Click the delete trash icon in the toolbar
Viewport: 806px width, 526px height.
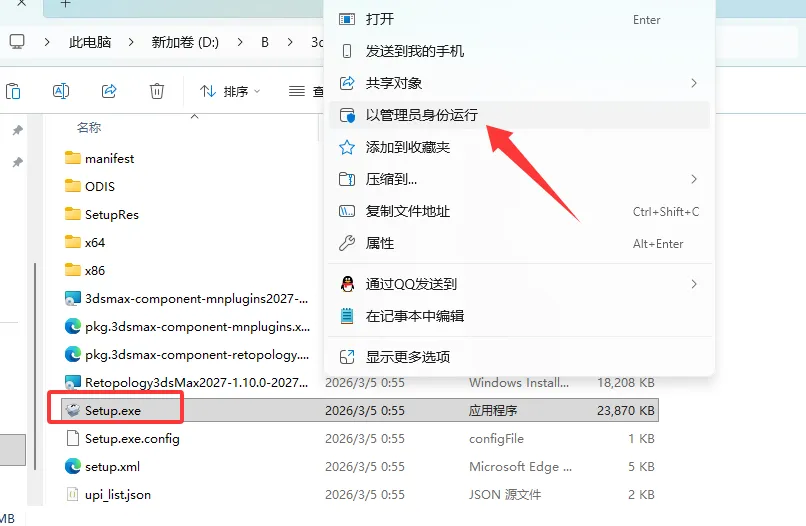[157, 92]
